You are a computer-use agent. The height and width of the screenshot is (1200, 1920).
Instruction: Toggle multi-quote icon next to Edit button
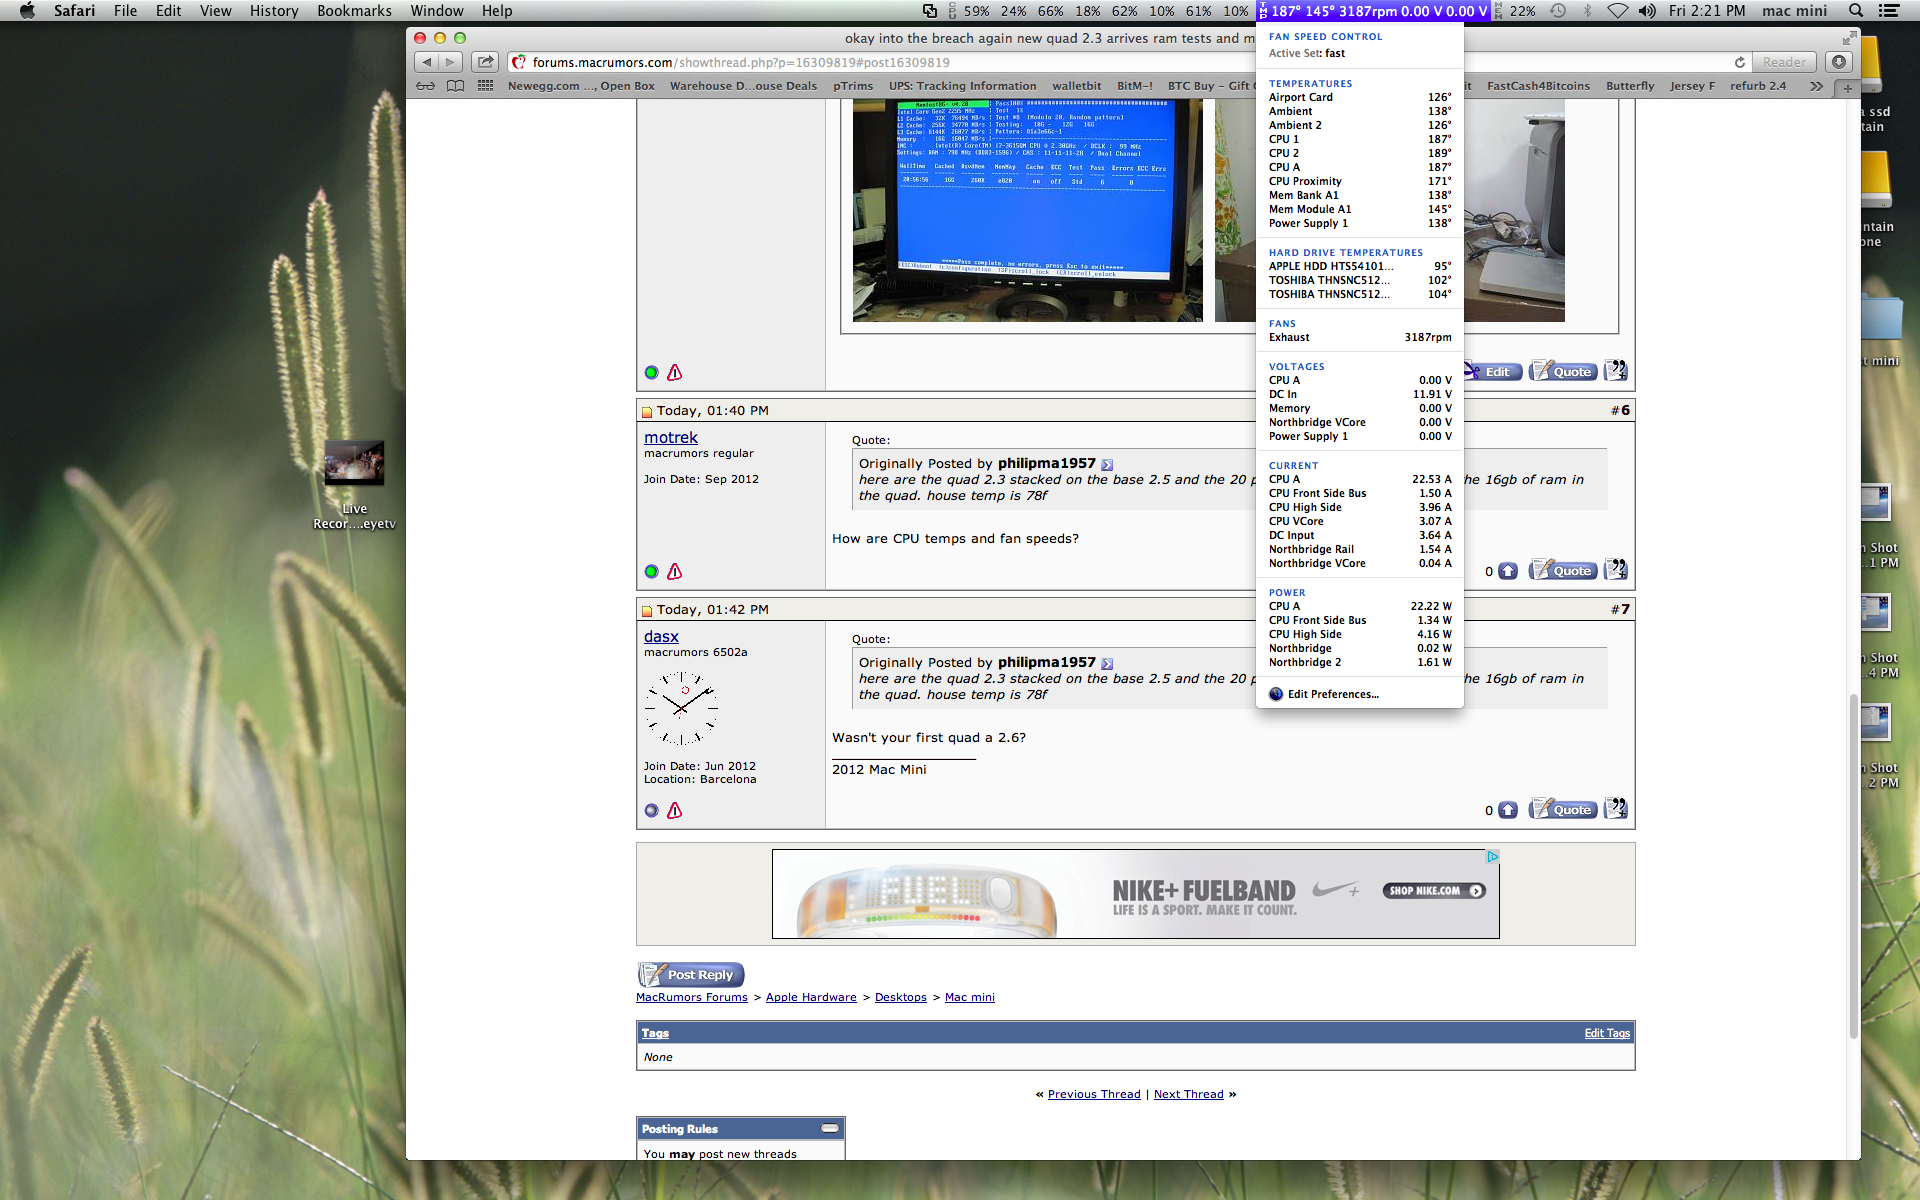[x=1616, y=371]
